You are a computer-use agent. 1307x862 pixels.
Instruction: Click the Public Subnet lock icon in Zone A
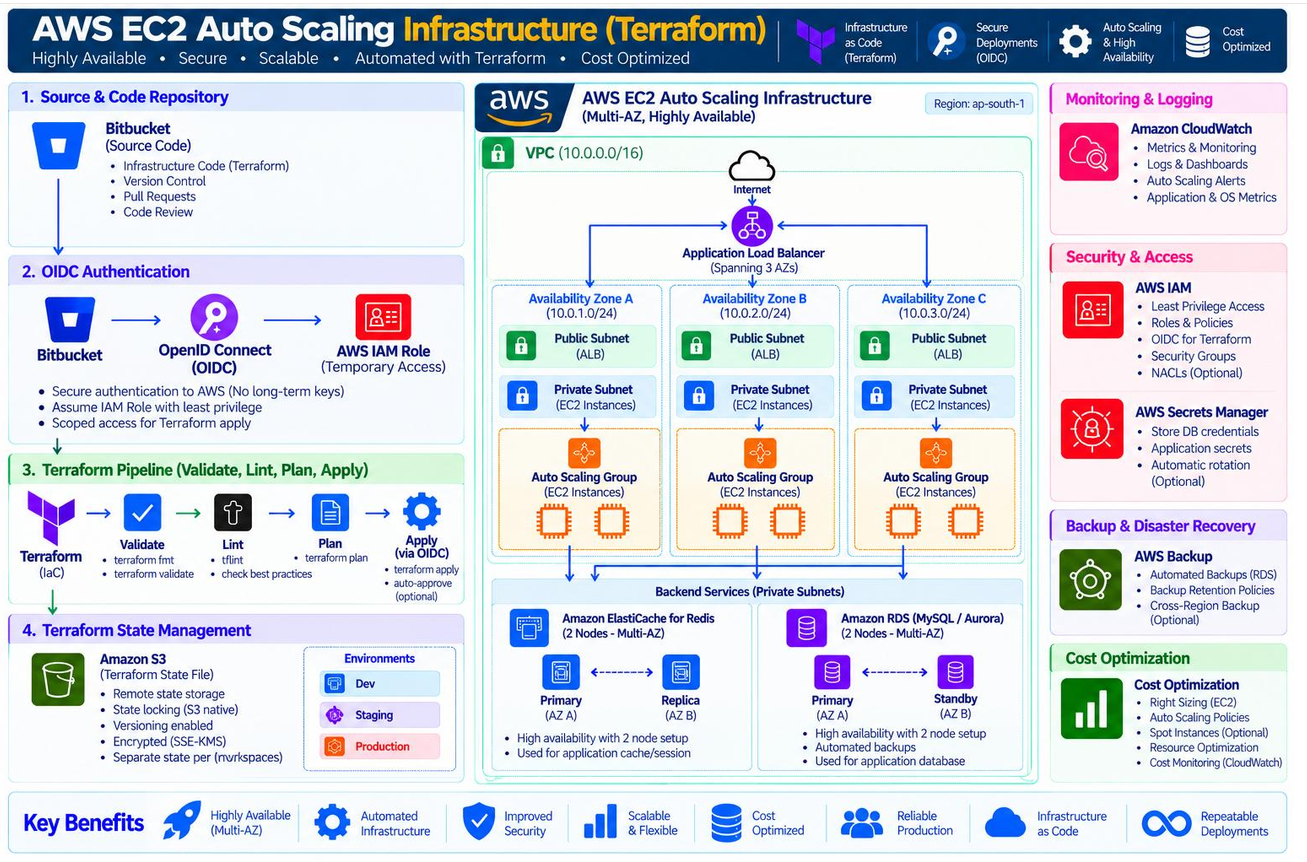click(521, 346)
